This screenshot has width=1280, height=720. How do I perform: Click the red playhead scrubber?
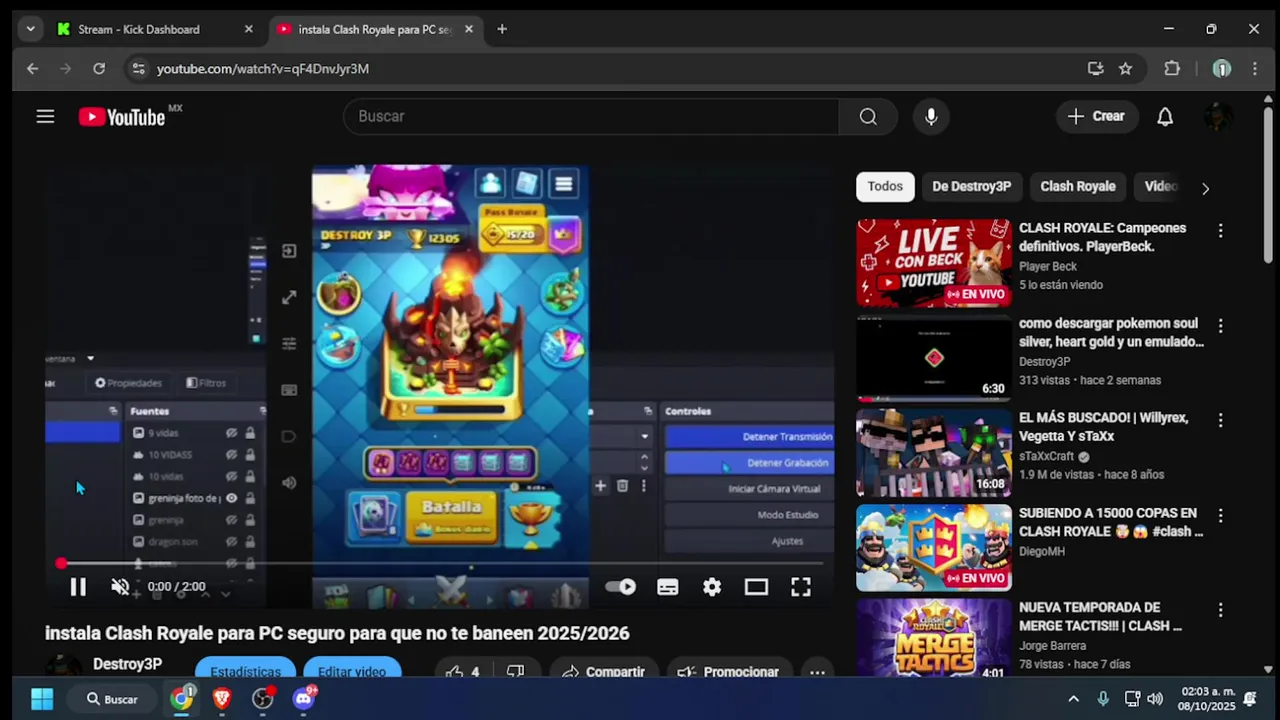(x=61, y=564)
